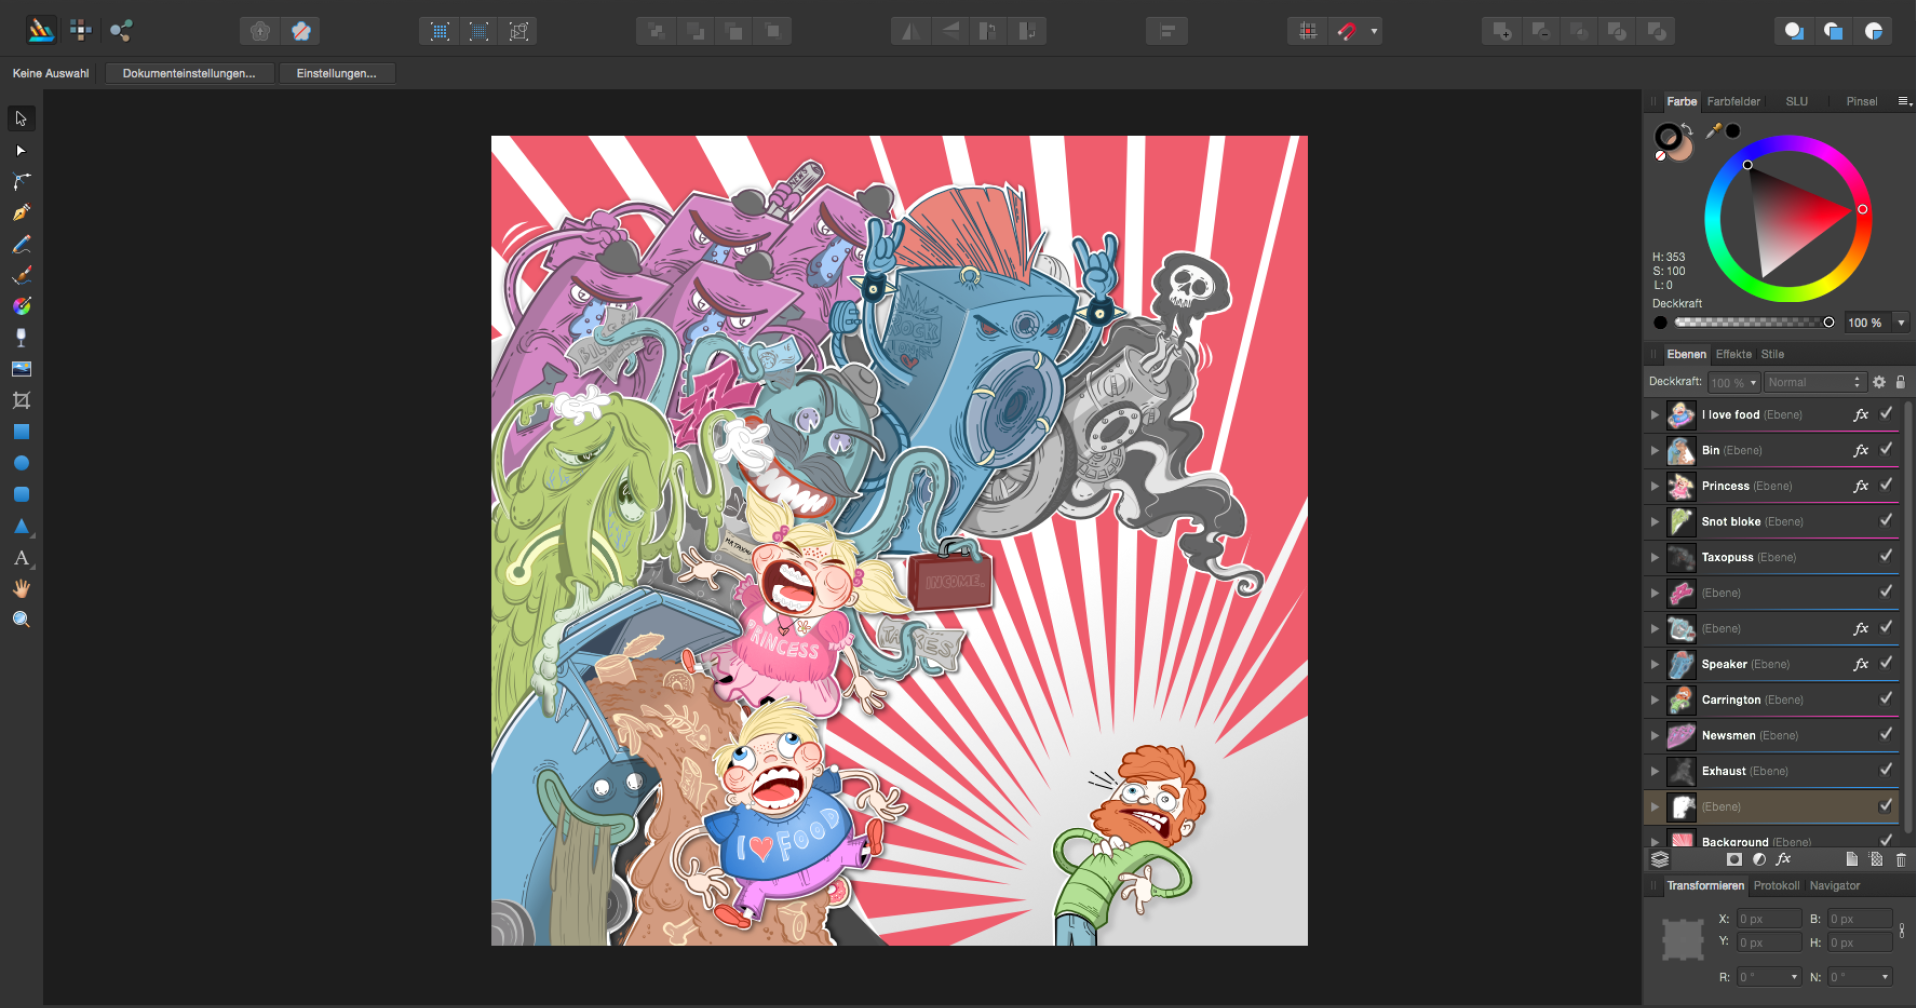1916x1008 pixels.
Task: Select the Fill gradient tool
Action: click(x=21, y=306)
